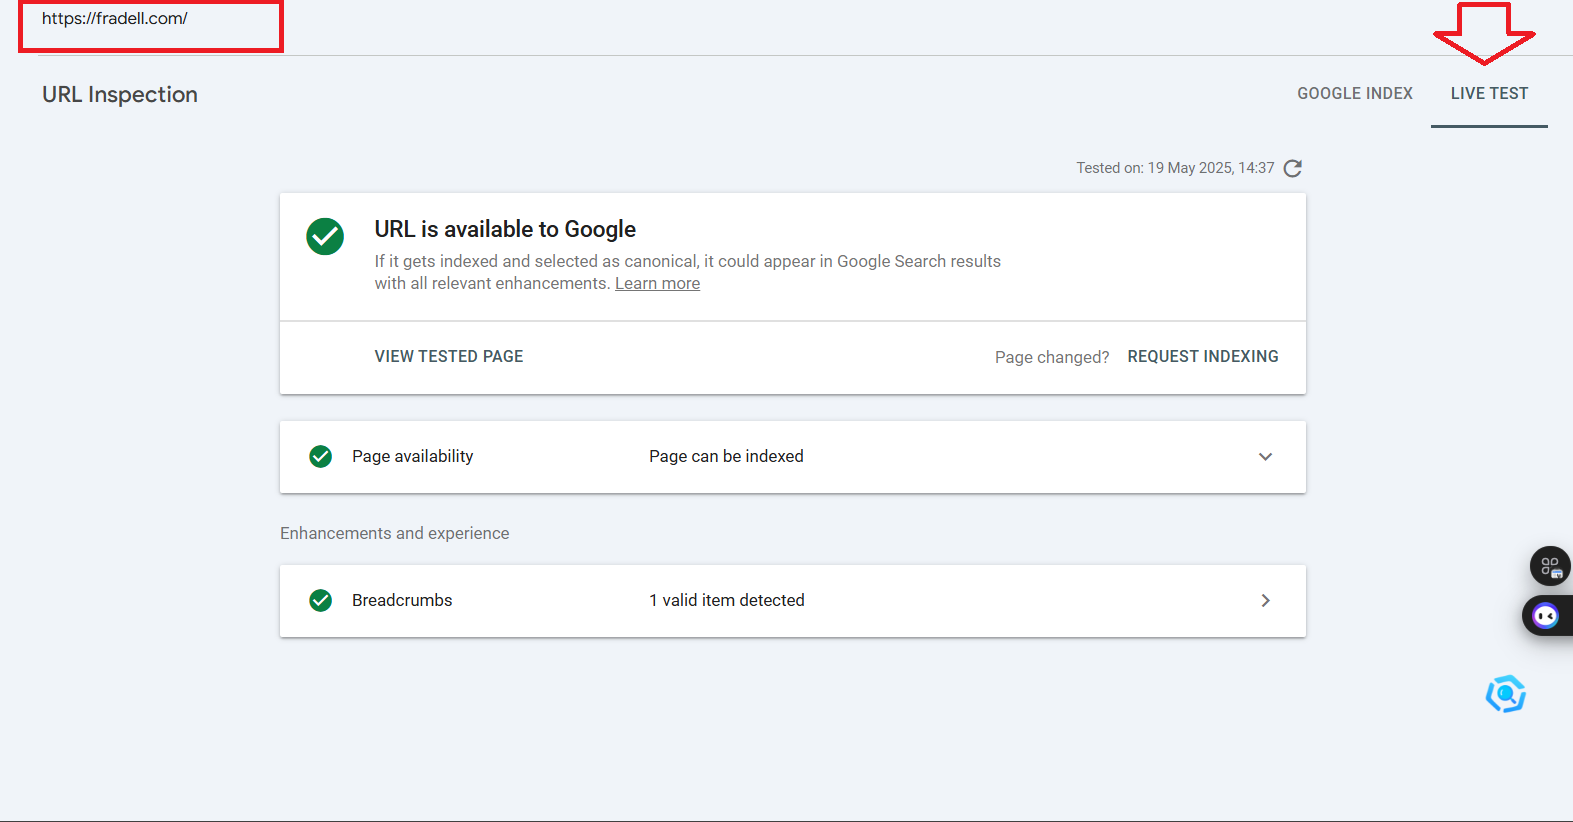Expand the Page availability chevron
The width and height of the screenshot is (1573, 822).
pyautogui.click(x=1265, y=457)
